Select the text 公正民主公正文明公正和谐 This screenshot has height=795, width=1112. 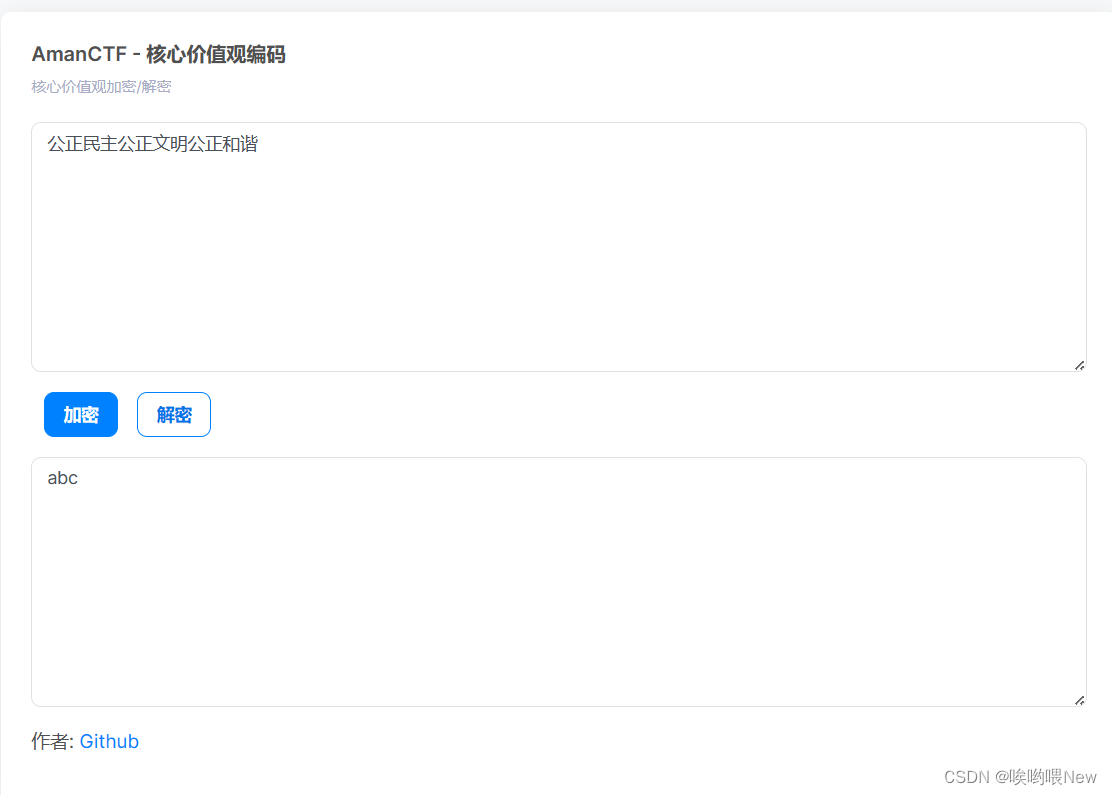pos(150,144)
